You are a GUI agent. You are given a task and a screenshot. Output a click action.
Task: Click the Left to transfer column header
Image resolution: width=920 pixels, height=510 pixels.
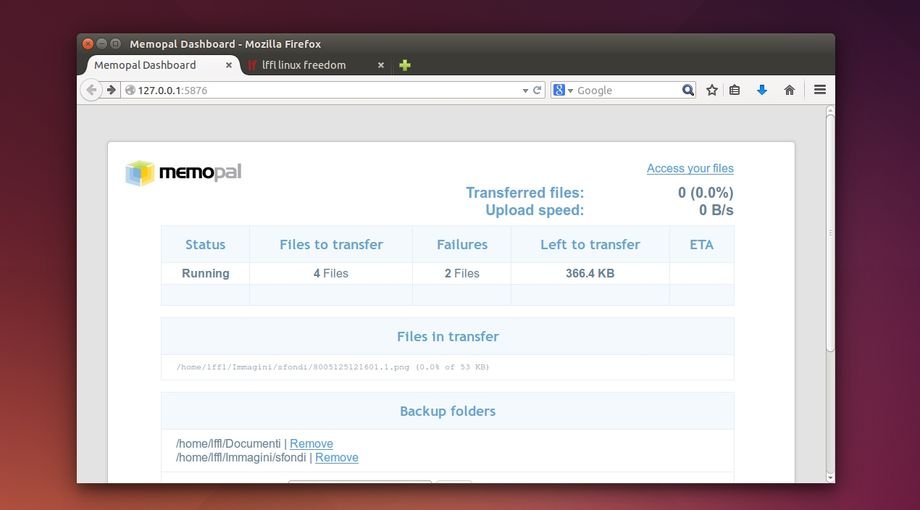590,244
